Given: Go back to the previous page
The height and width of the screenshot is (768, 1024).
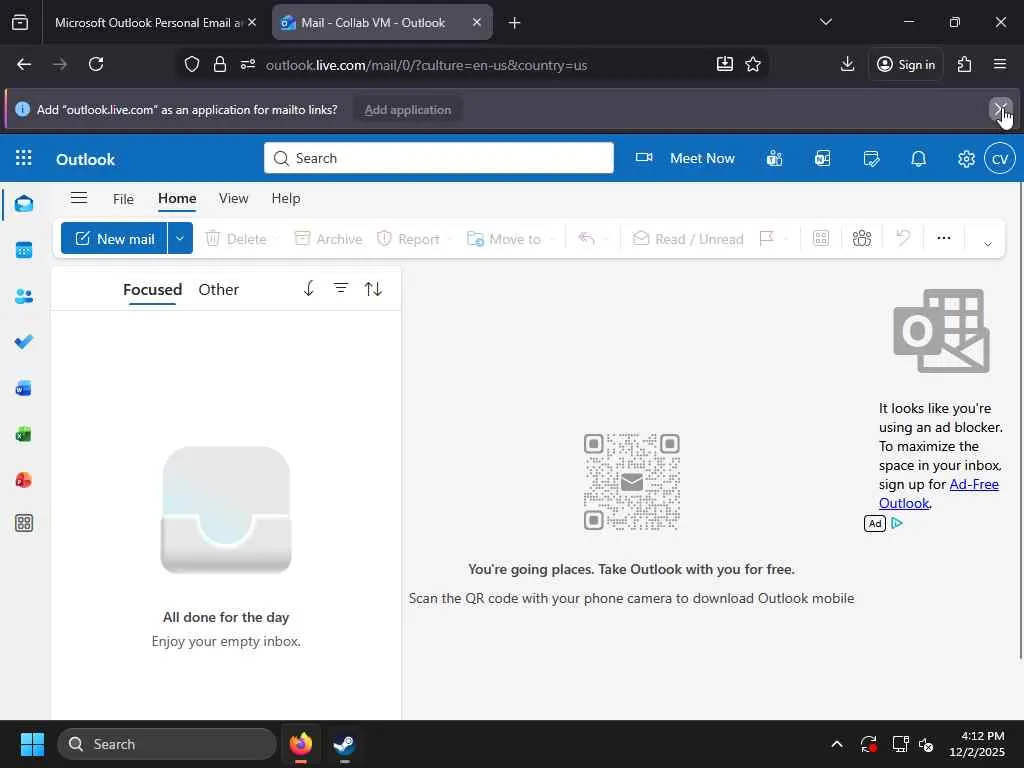Looking at the screenshot, I should 24,64.
